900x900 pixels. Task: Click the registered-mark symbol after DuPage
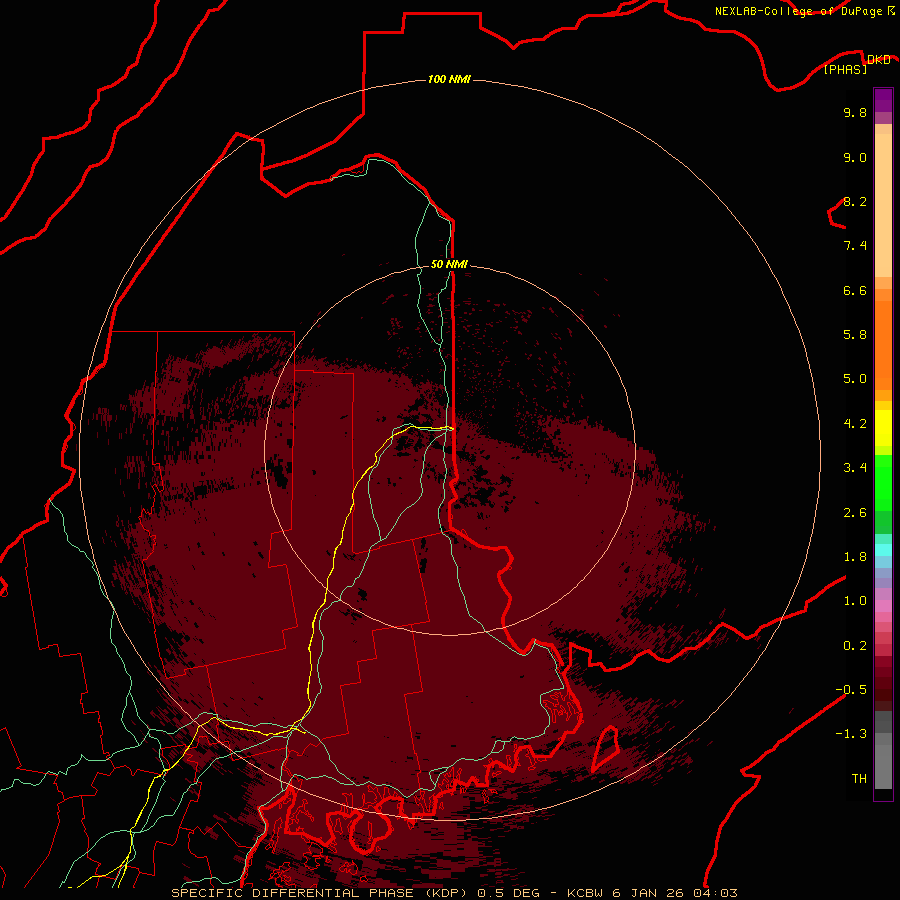click(x=891, y=10)
